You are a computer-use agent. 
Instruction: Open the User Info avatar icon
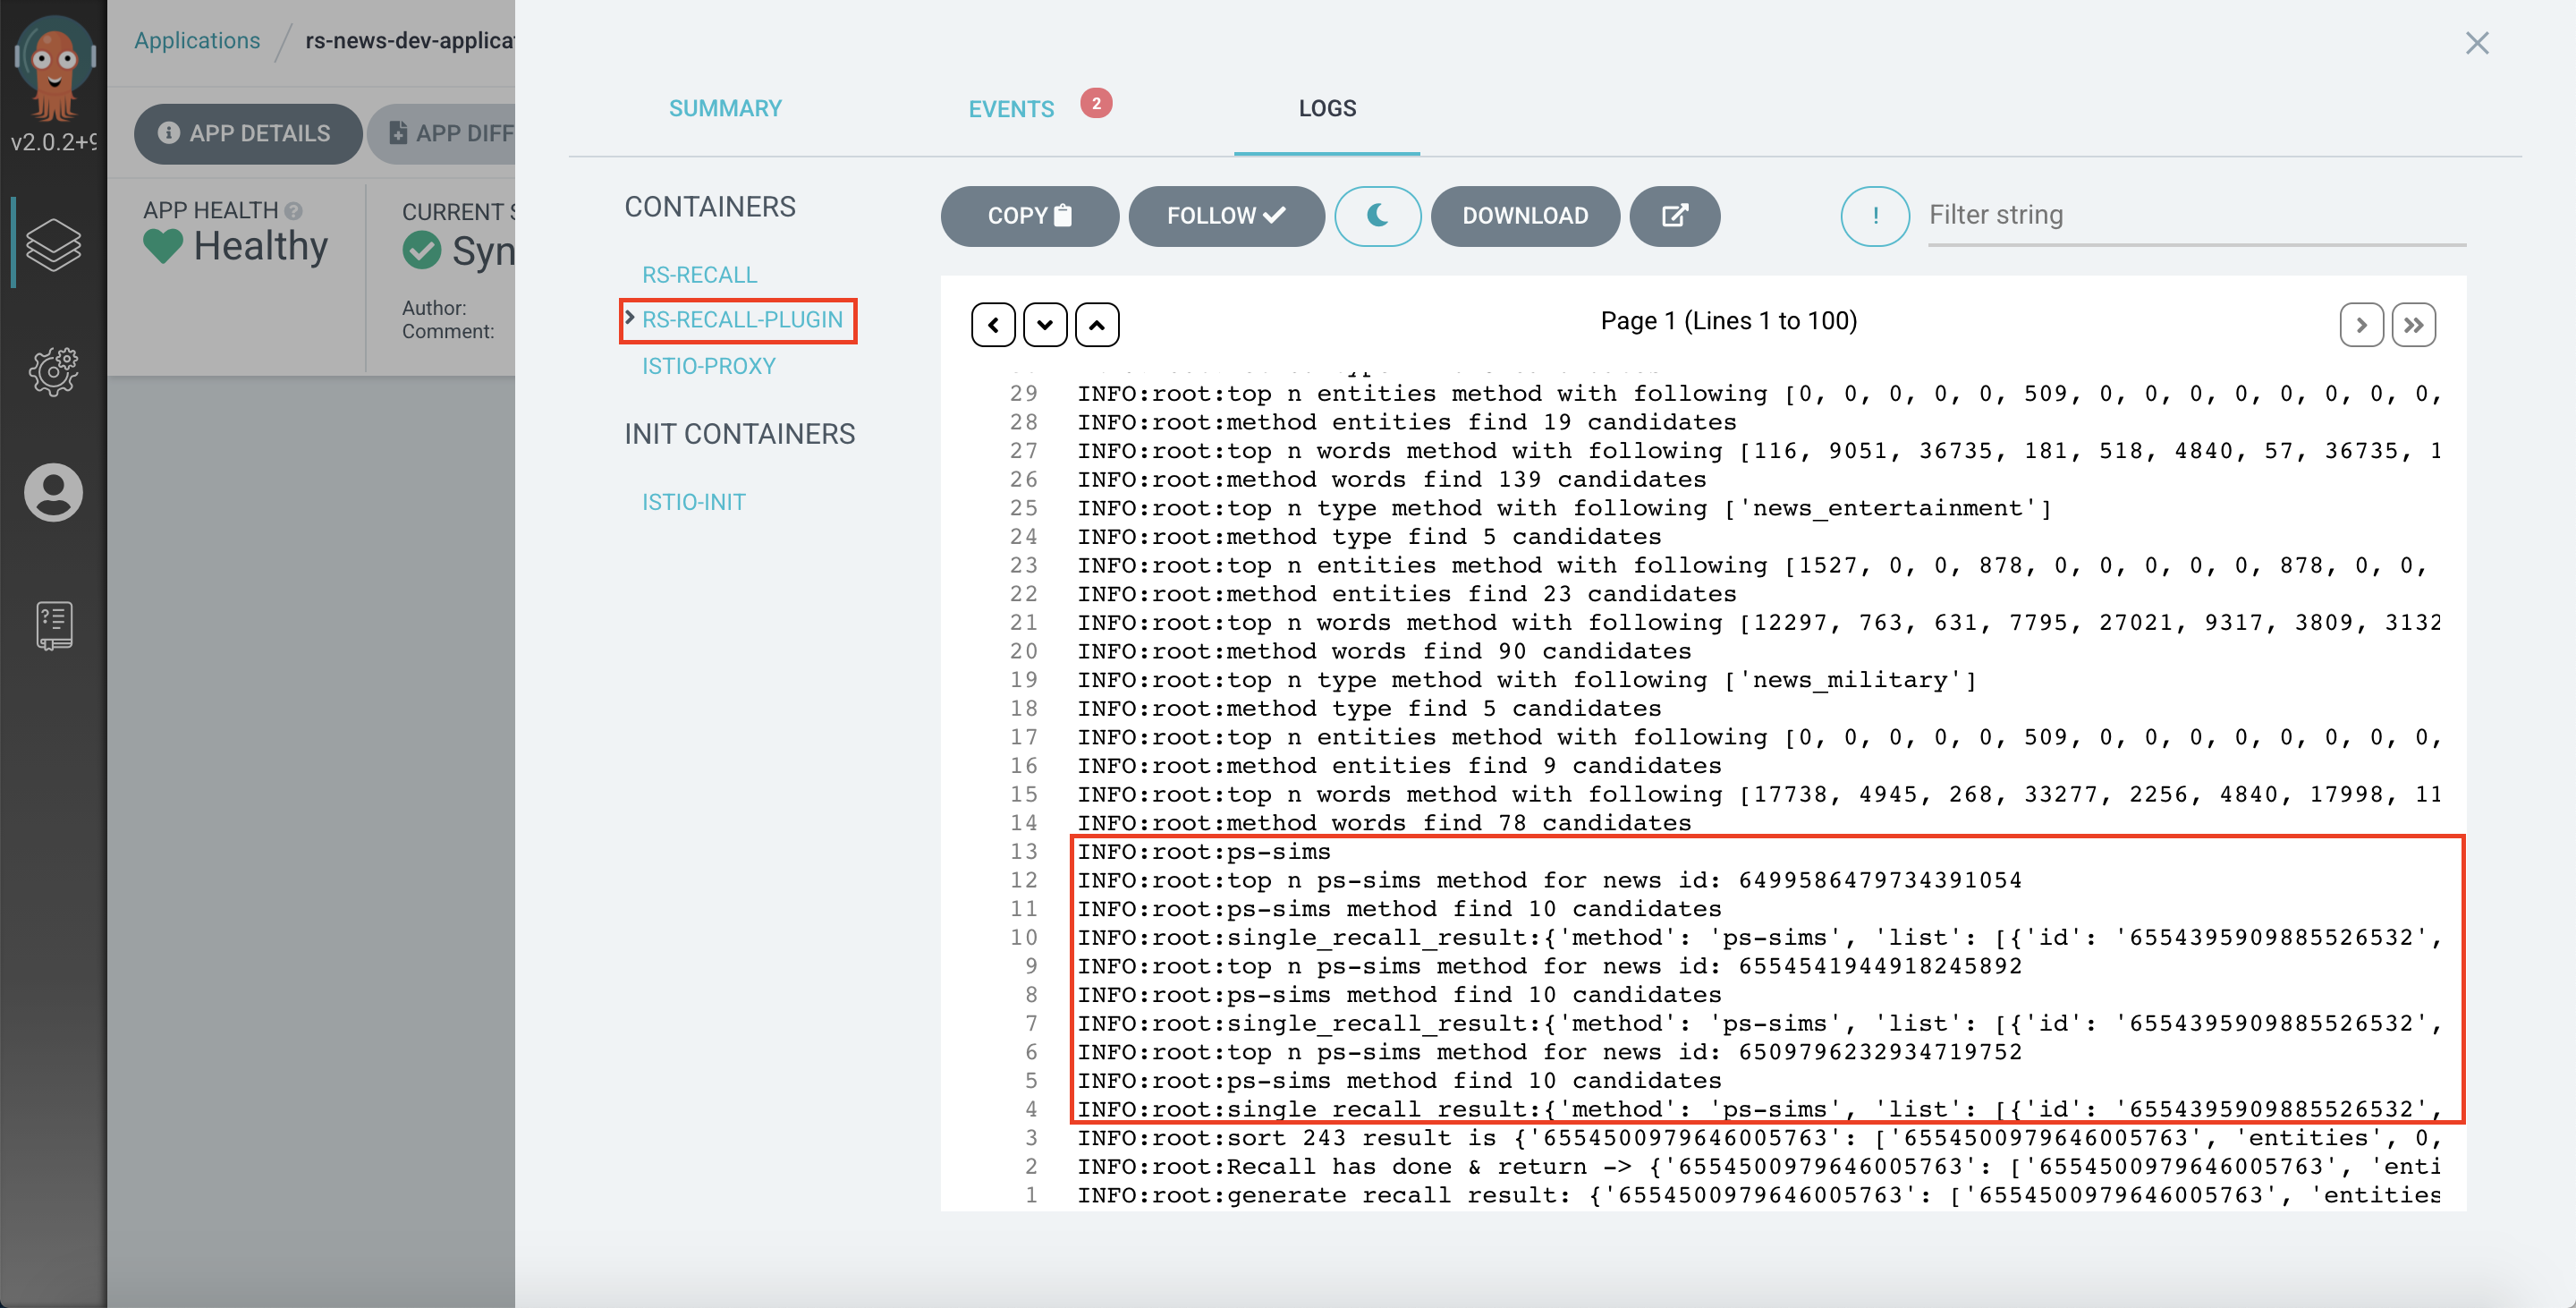(x=53, y=492)
